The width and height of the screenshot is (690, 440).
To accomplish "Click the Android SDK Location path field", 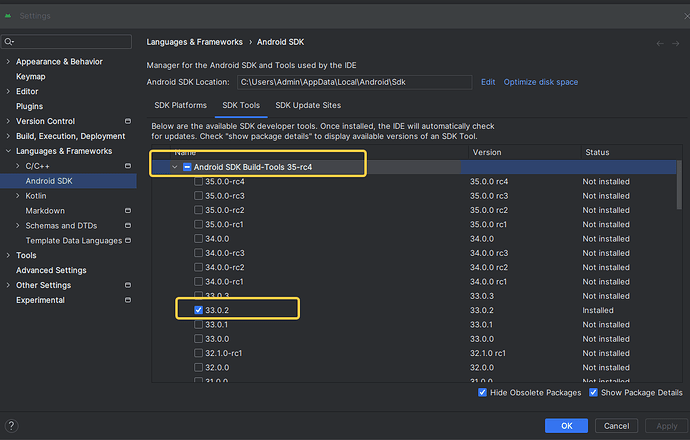I will [x=354, y=82].
